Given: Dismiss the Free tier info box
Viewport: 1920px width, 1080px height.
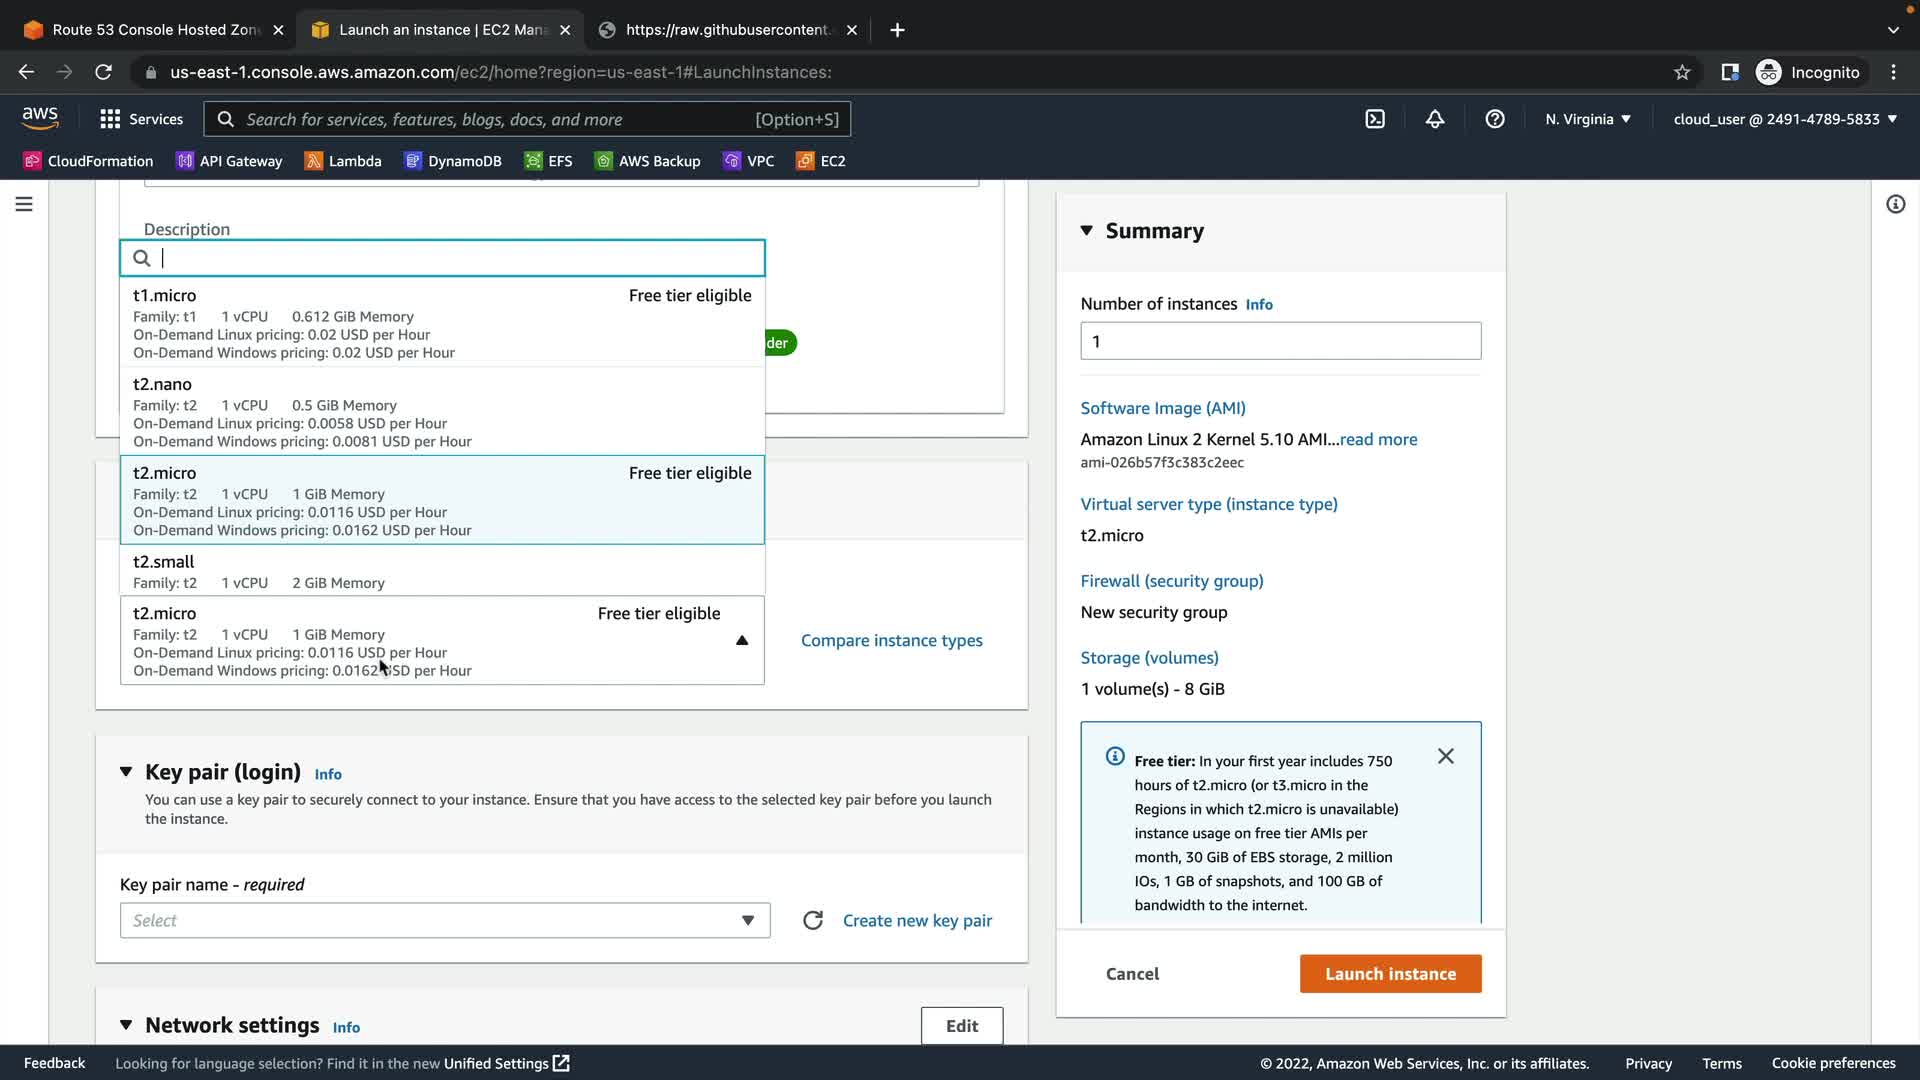Looking at the screenshot, I should tap(1446, 756).
